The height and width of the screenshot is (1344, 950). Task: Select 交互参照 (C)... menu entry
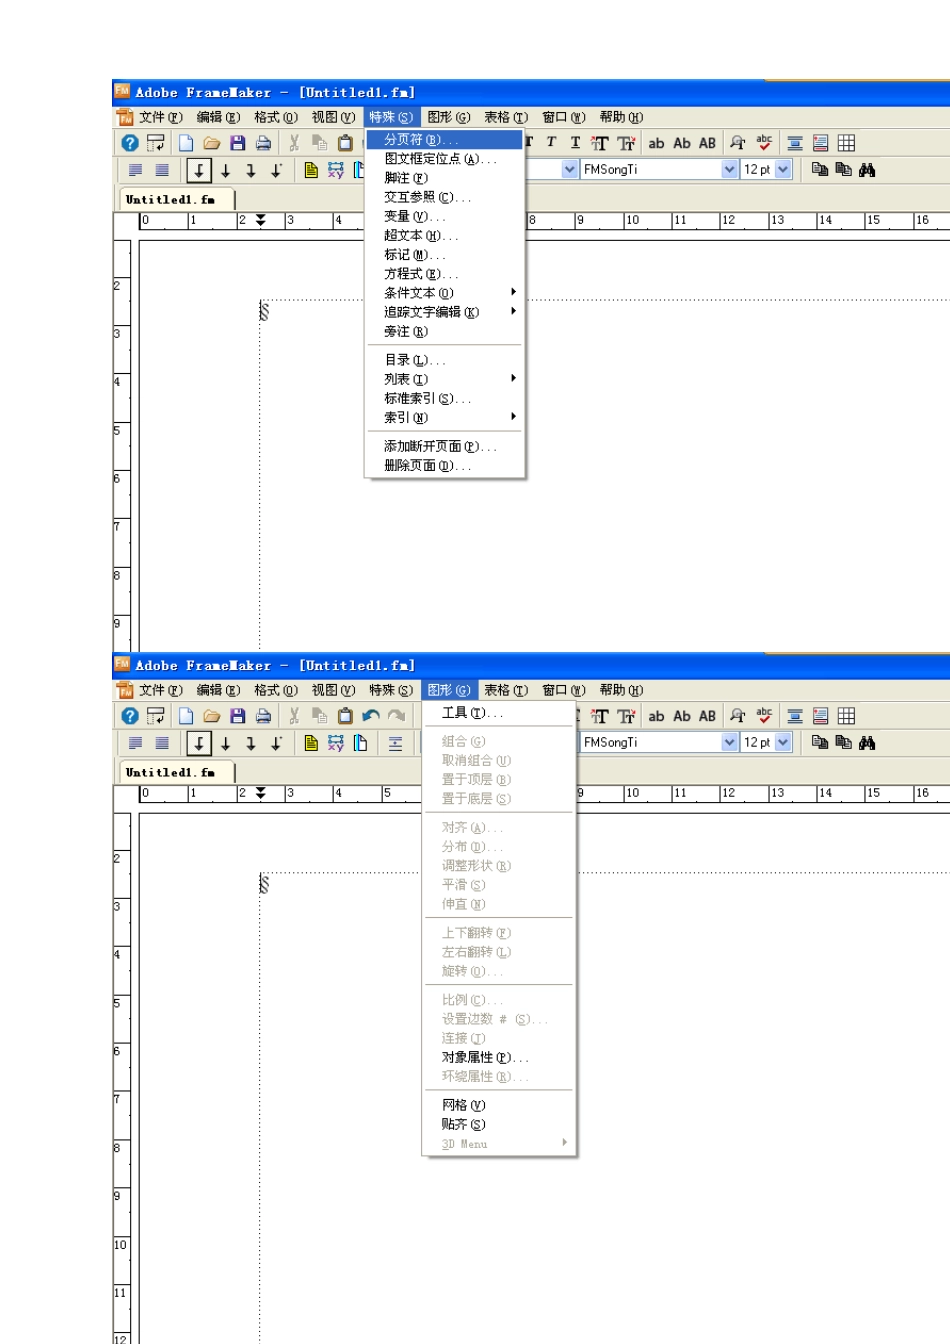445,197
